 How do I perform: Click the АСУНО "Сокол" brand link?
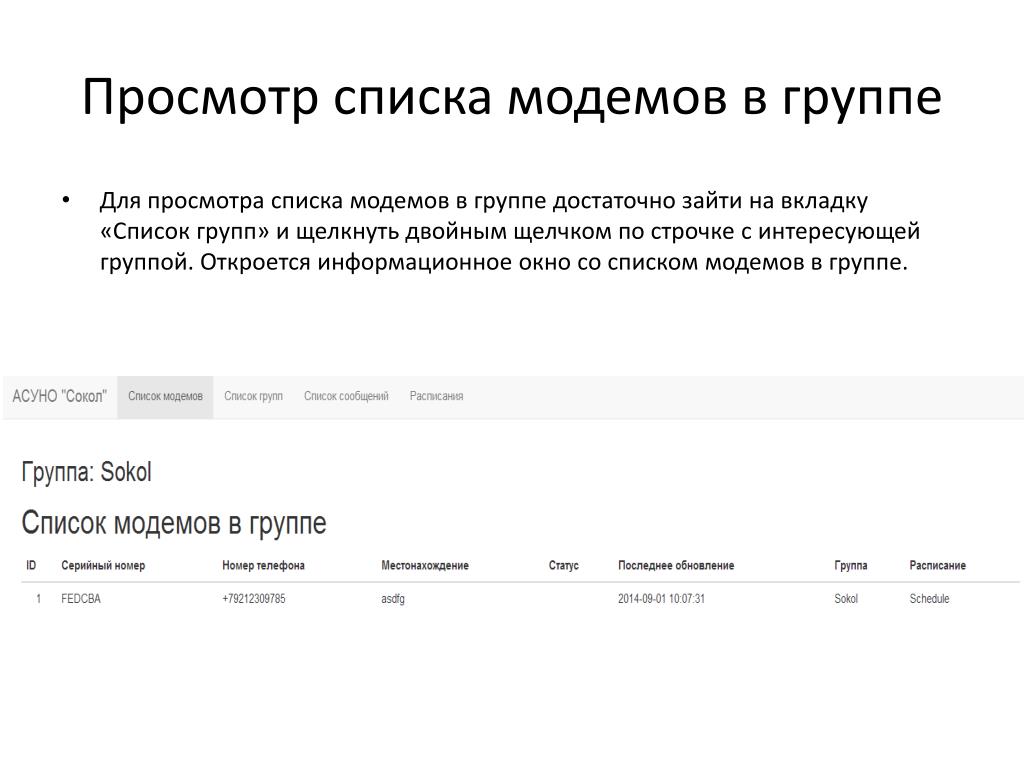(59, 396)
